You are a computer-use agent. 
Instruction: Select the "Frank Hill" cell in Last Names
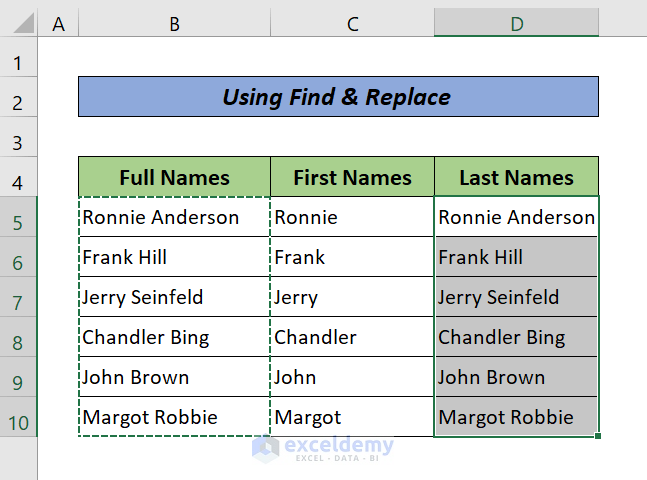[516, 257]
